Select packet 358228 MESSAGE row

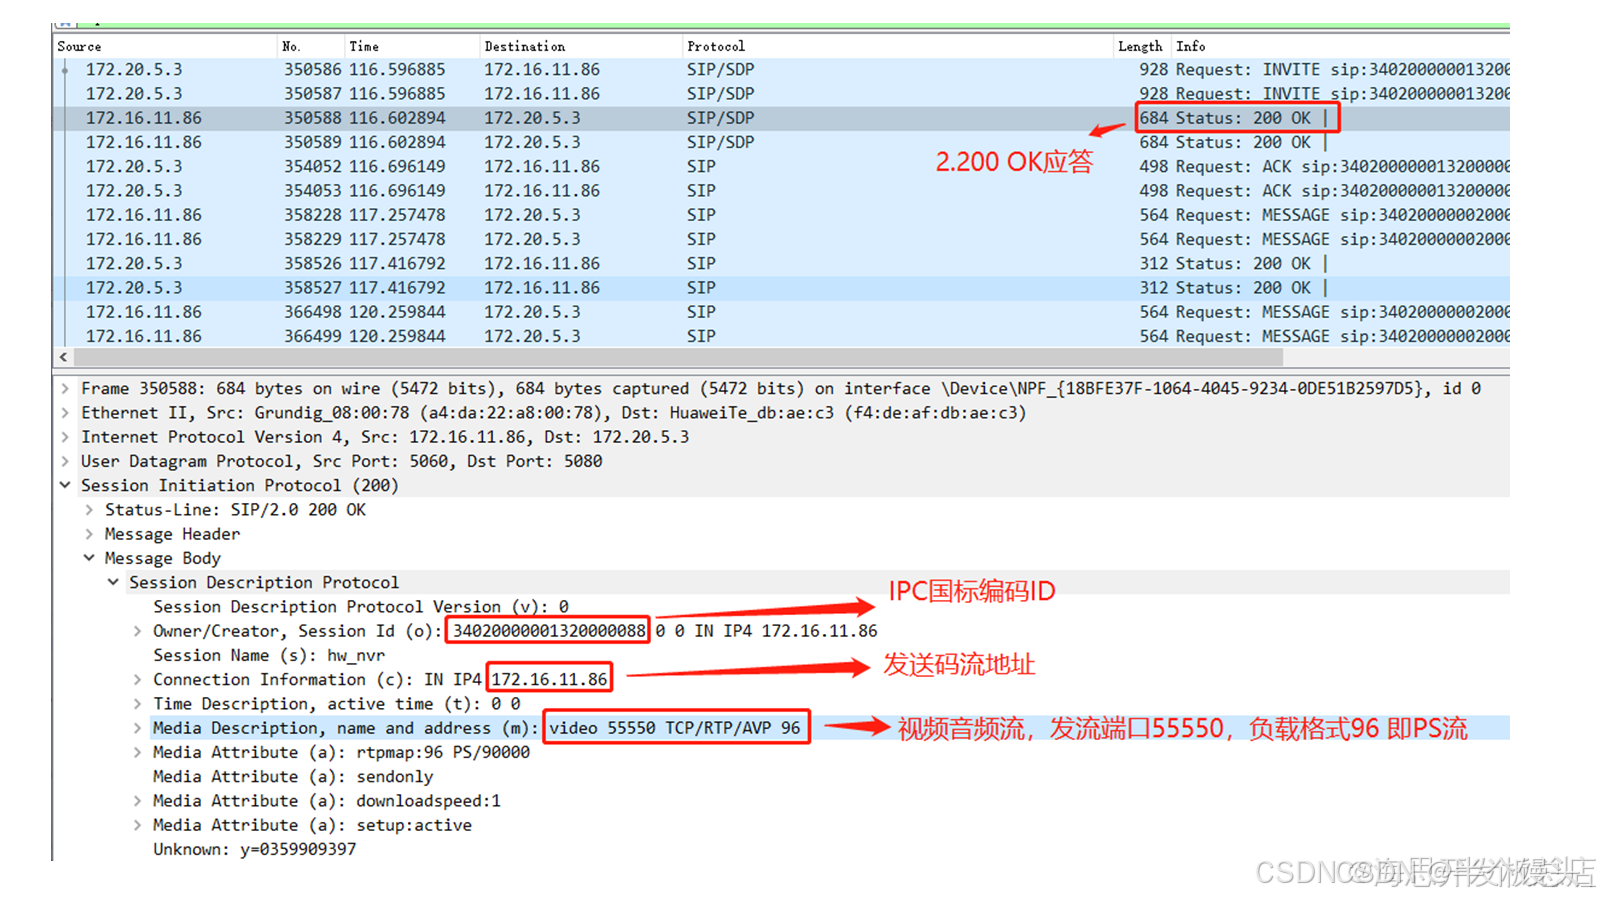click(781, 215)
